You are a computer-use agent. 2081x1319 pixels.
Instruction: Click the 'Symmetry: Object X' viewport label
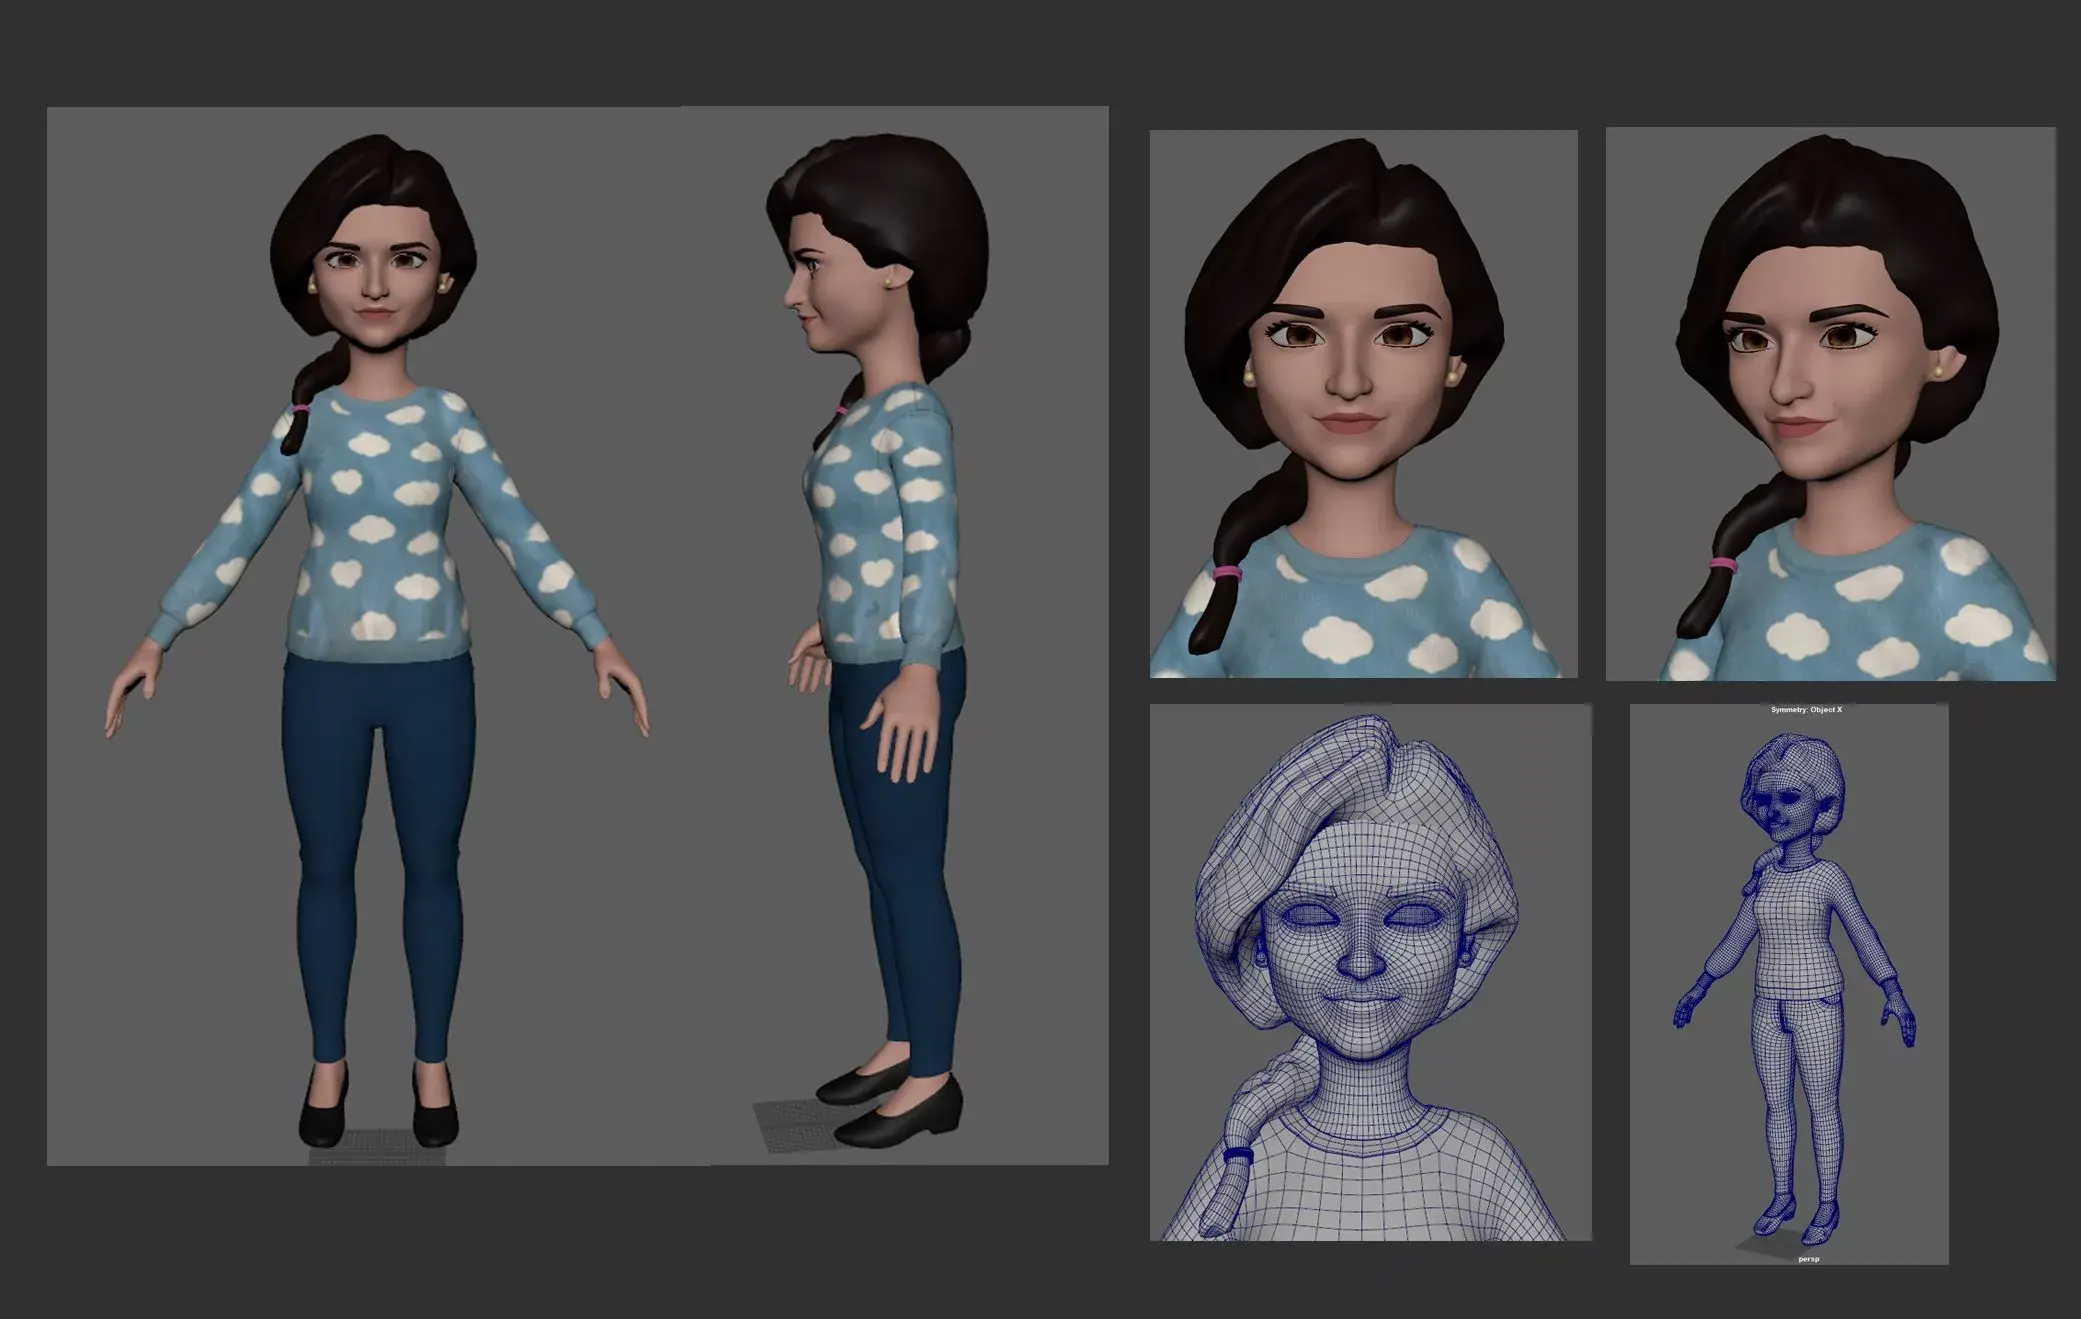1806,710
